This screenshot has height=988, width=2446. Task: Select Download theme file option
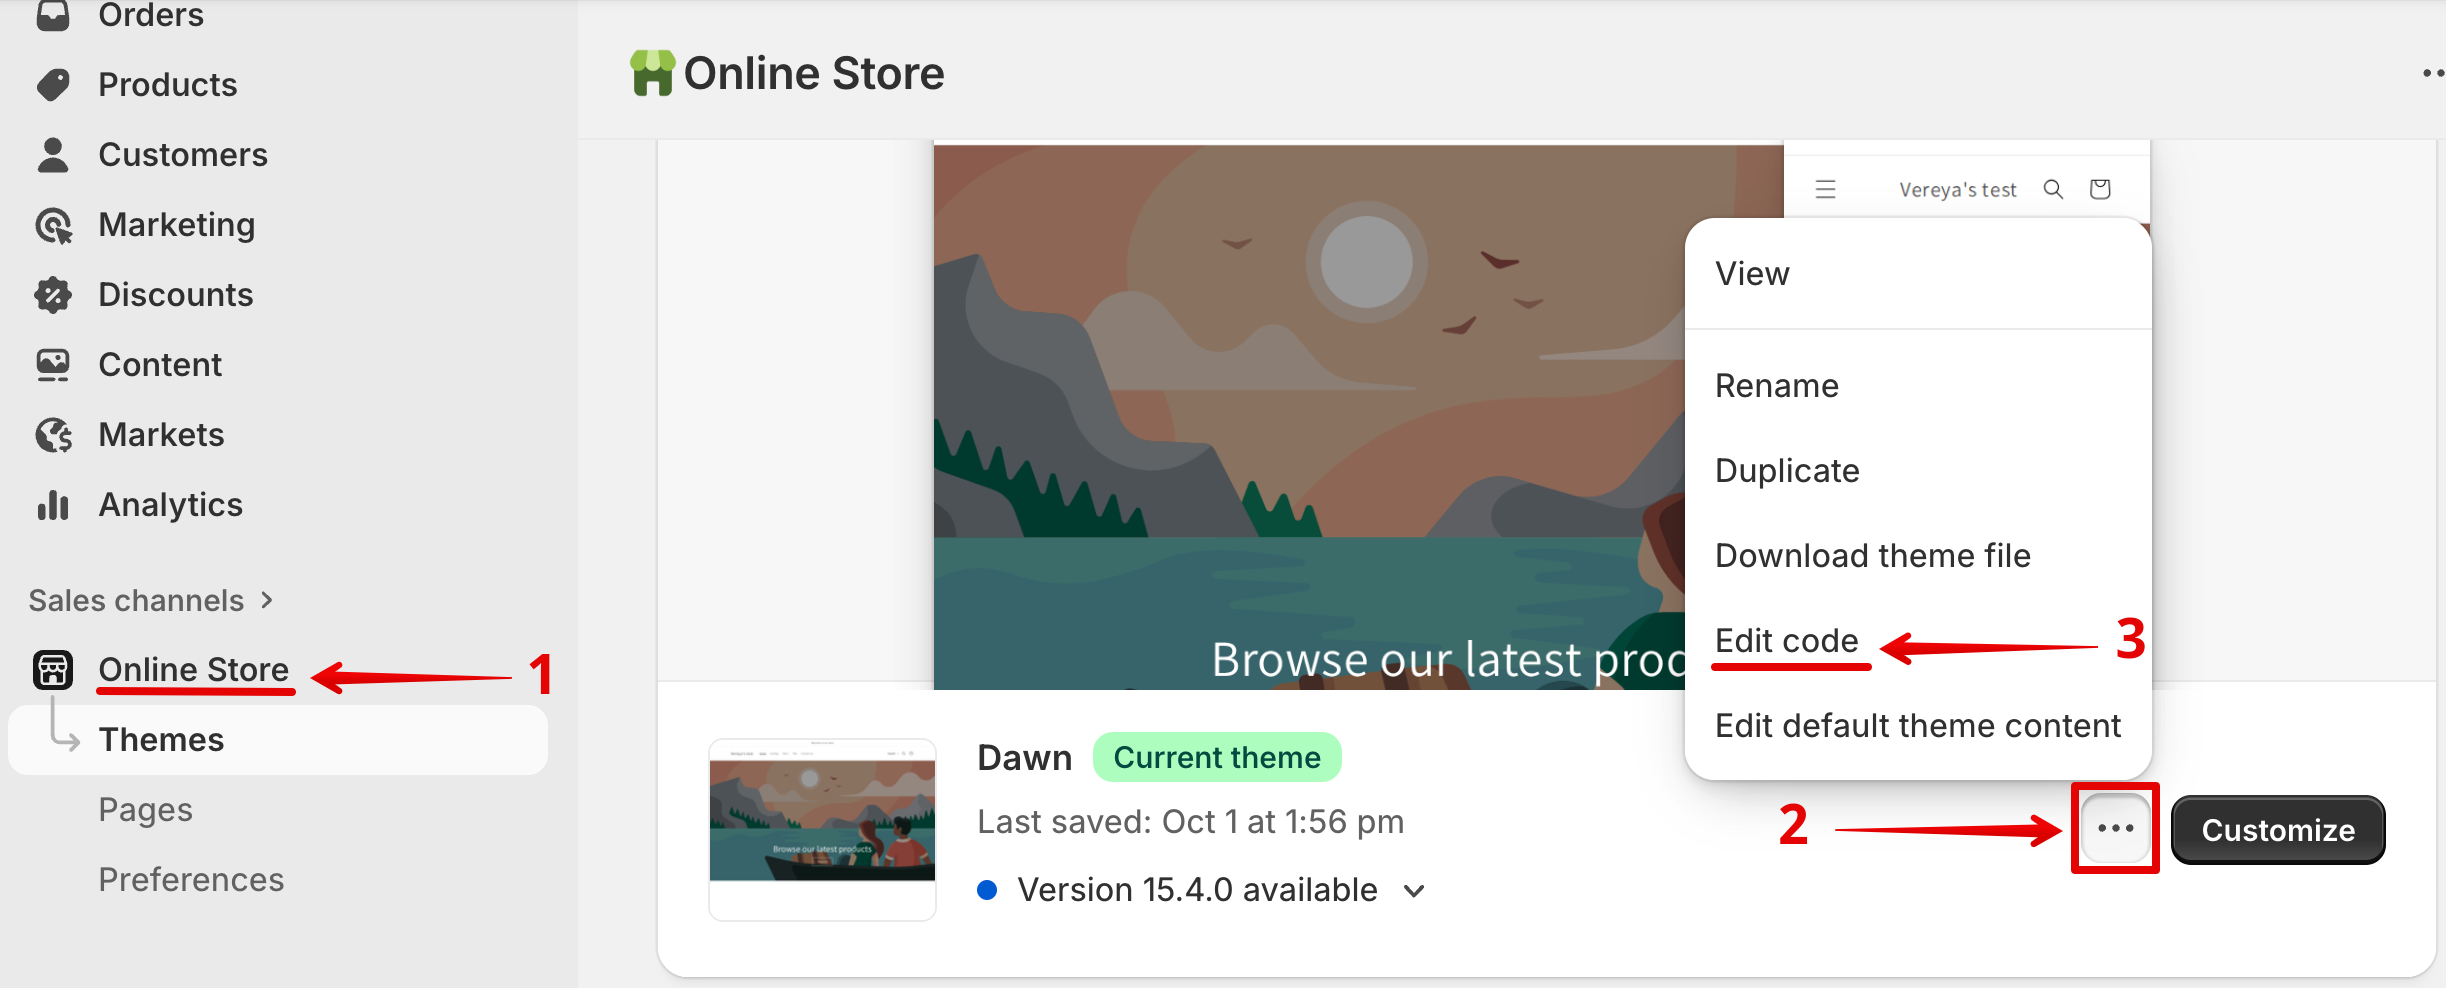(1917, 556)
